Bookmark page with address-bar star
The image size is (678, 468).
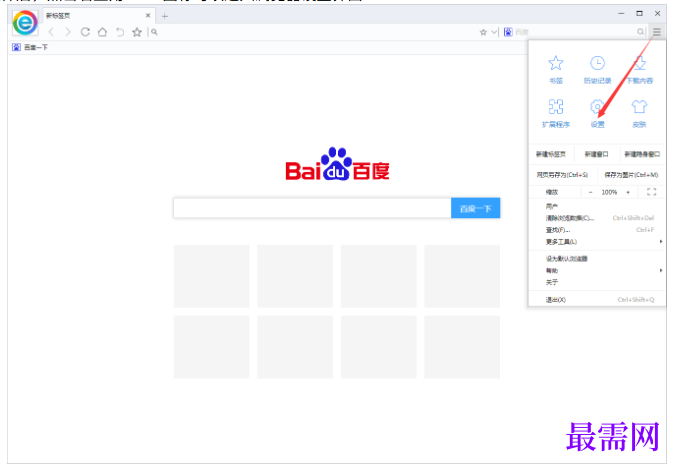[483, 32]
